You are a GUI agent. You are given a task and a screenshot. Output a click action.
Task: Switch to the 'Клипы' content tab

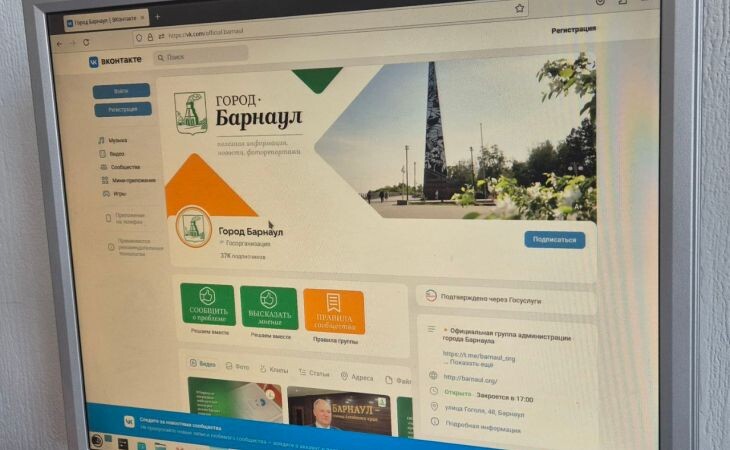[x=274, y=369]
